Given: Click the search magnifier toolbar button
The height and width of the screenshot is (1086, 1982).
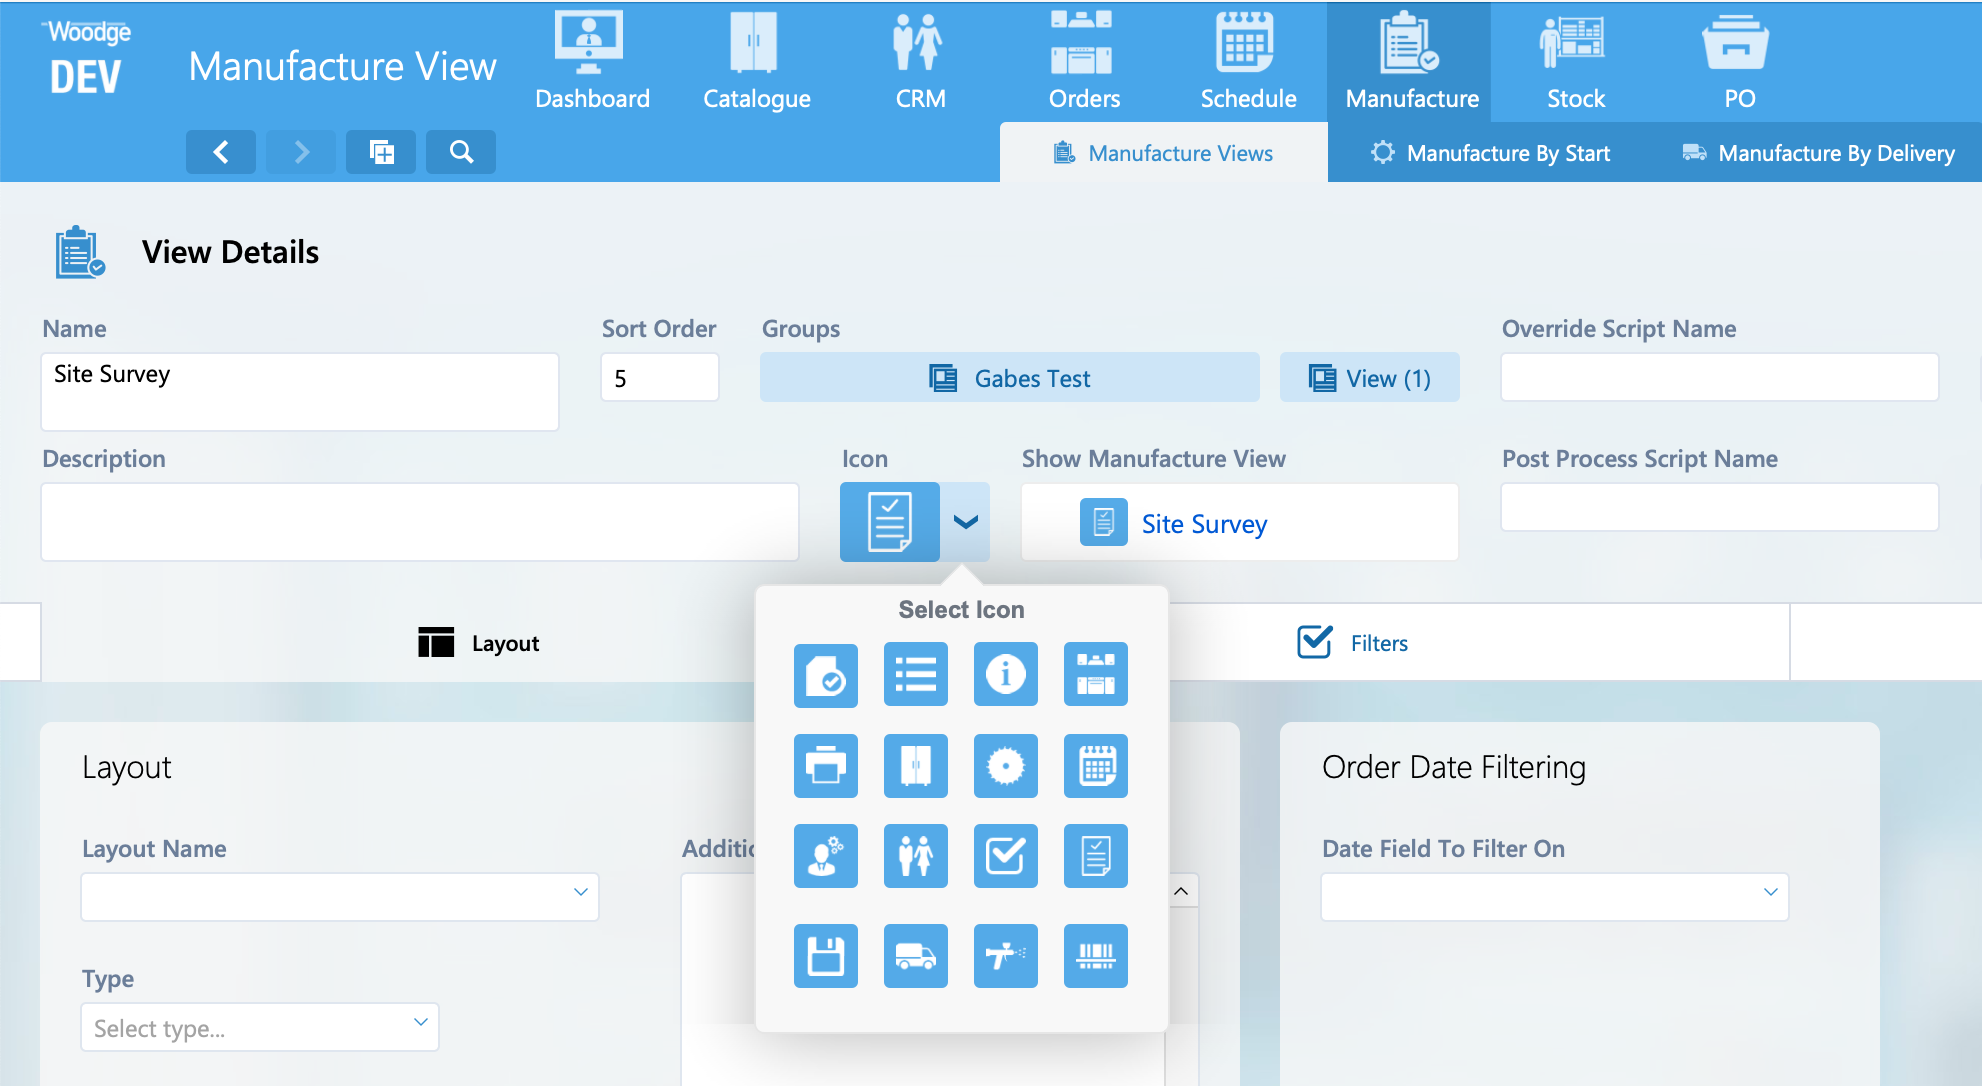Looking at the screenshot, I should [x=461, y=152].
